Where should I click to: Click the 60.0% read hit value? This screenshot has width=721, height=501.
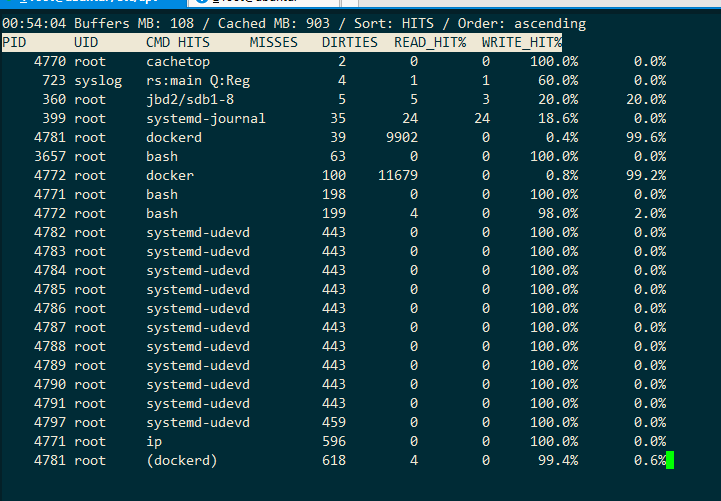pyautogui.click(x=558, y=80)
